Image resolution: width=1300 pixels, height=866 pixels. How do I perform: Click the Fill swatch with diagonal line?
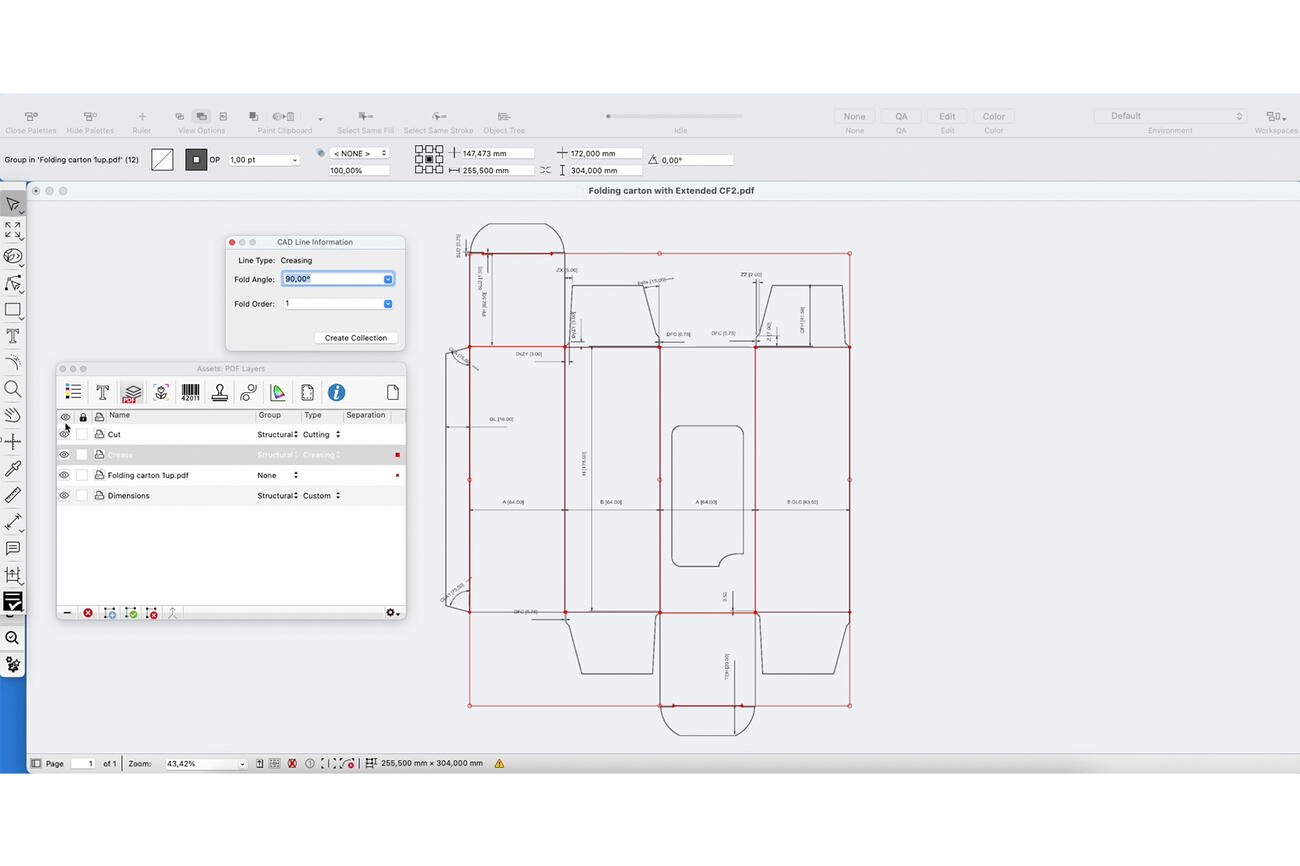[x=162, y=160]
